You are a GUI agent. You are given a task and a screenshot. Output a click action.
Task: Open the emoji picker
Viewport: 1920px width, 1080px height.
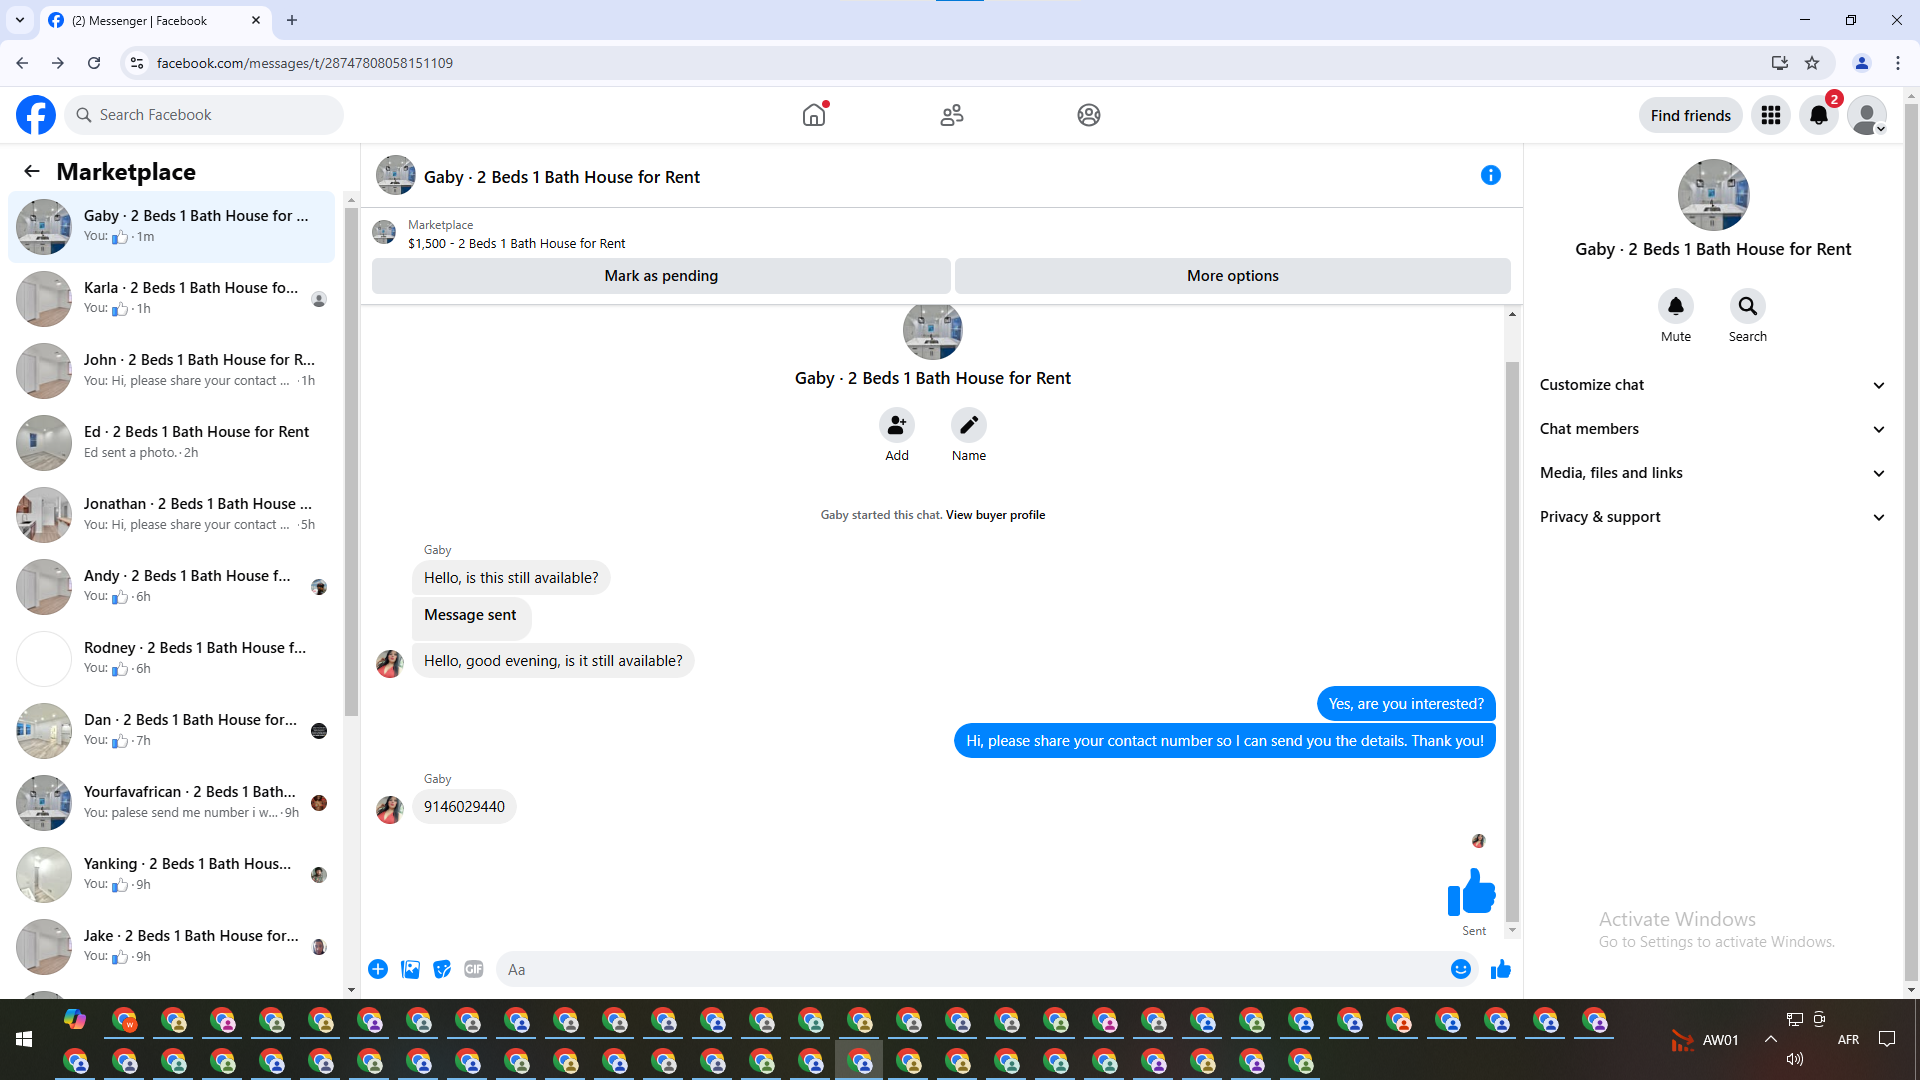coord(1461,969)
